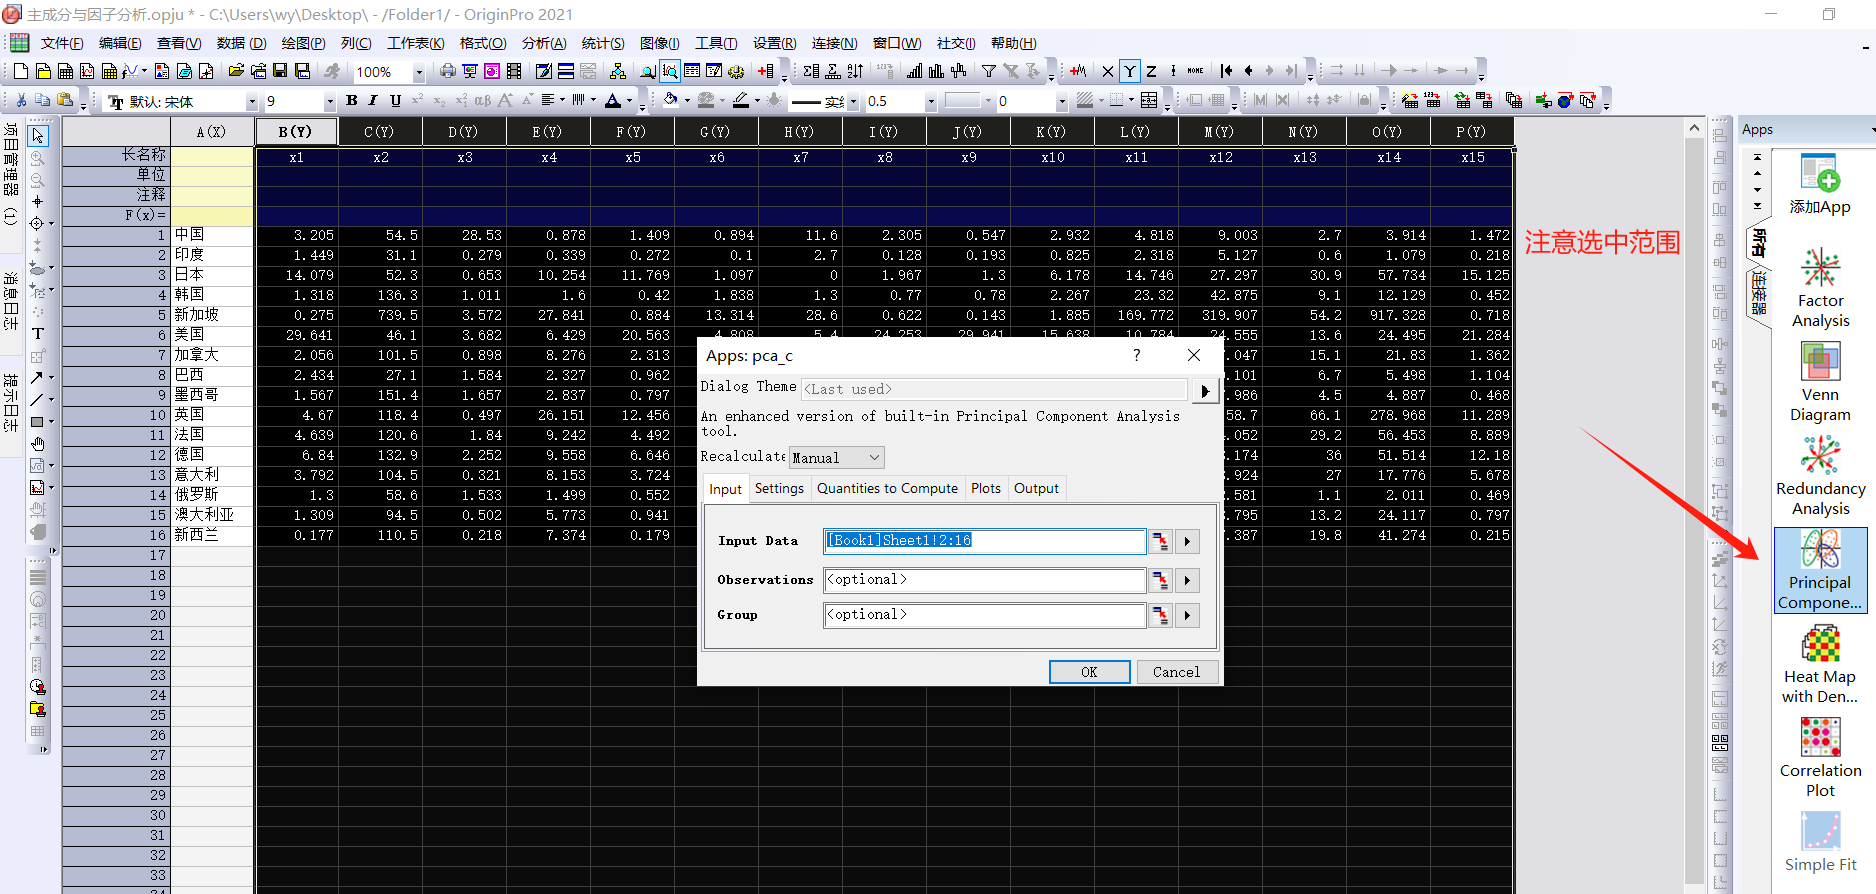Open the Venn Diagram app
The height and width of the screenshot is (894, 1876).
[1819, 381]
